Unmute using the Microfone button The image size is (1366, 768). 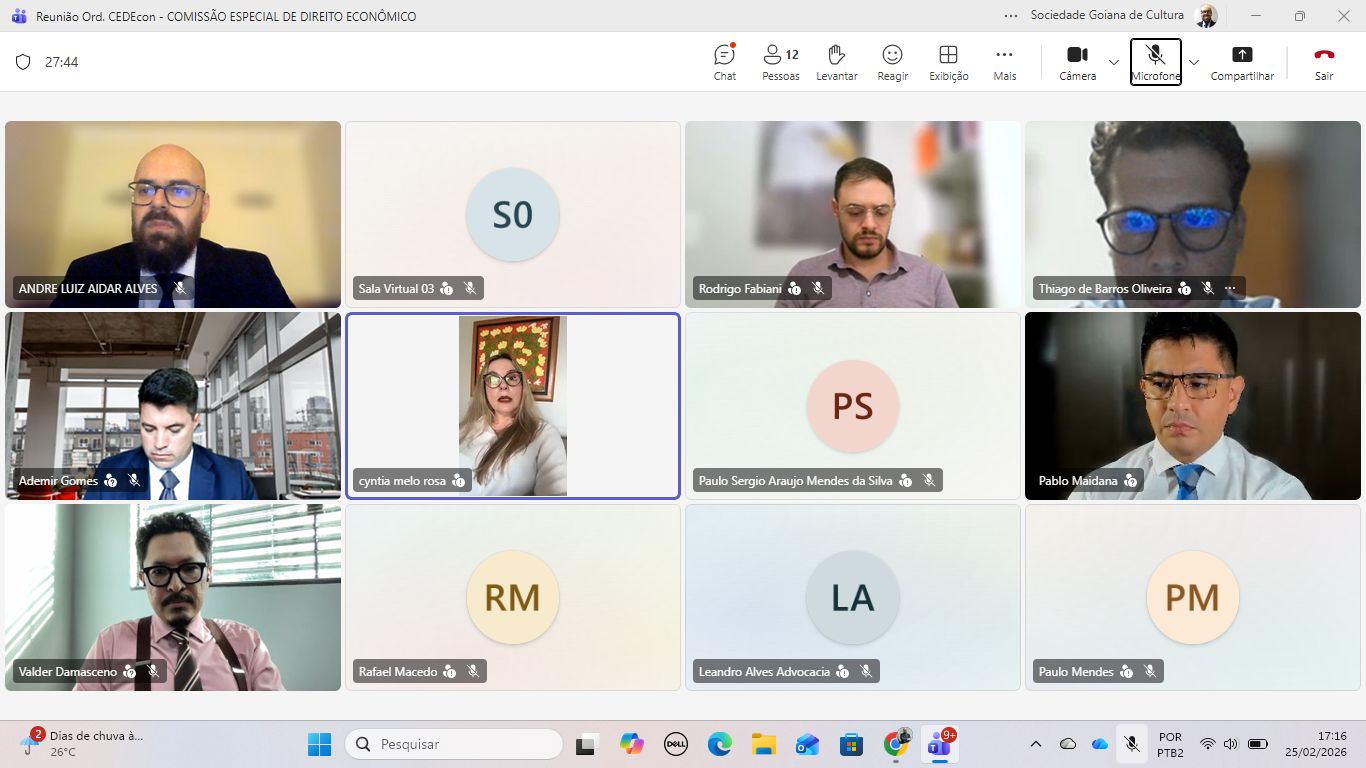pos(1155,62)
